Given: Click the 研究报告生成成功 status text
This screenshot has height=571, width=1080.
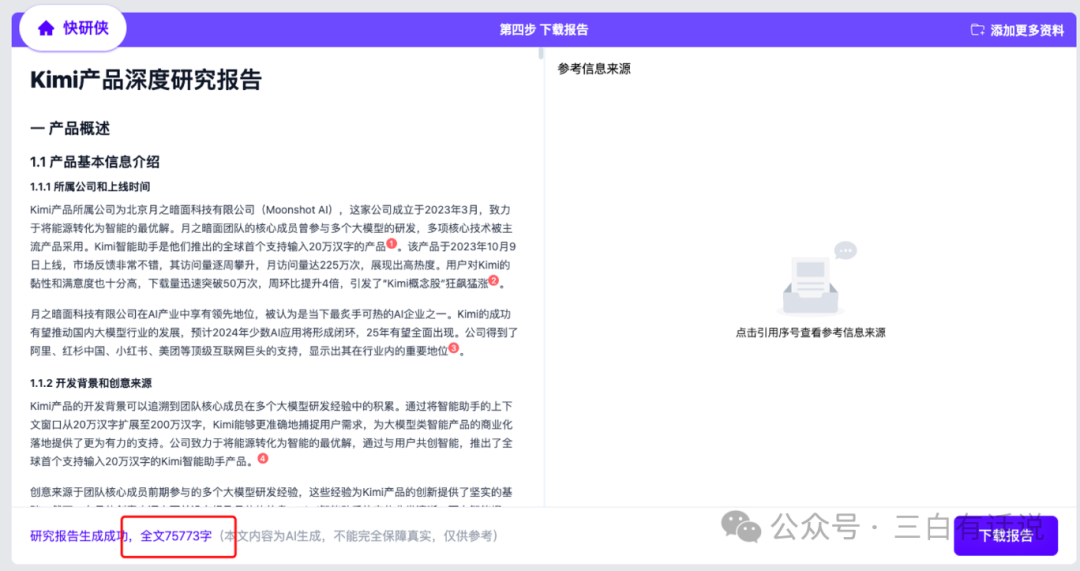Looking at the screenshot, I should (x=79, y=536).
